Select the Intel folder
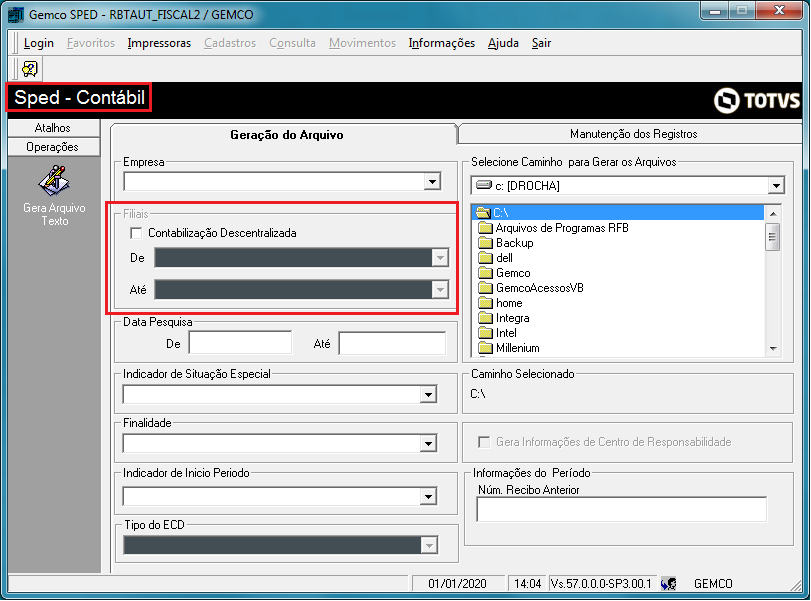This screenshot has height=601, width=811. click(506, 333)
